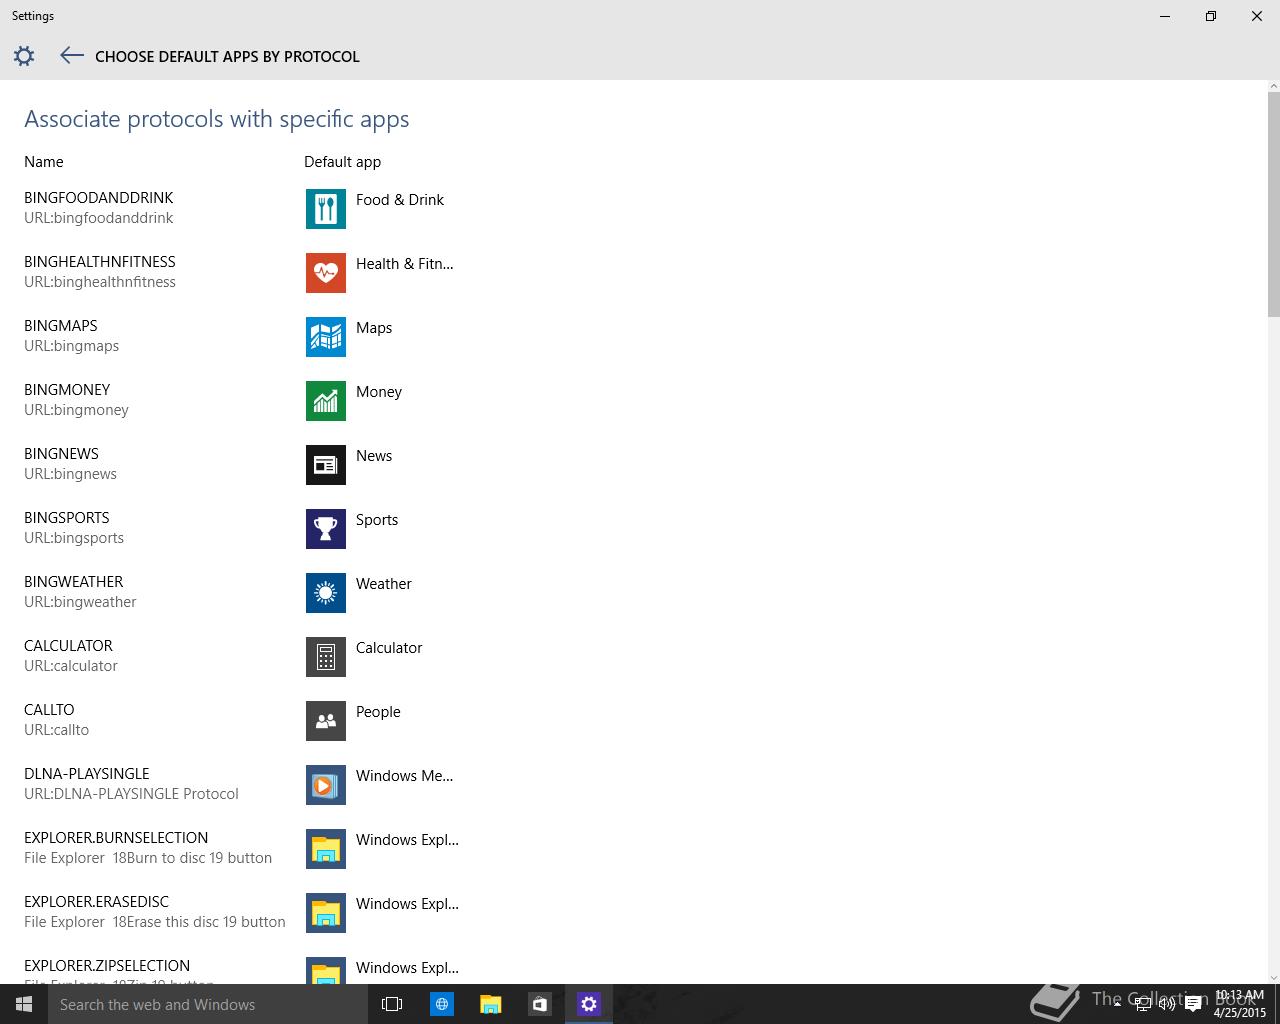Change default app labeled Sports
This screenshot has height=1024, width=1280.
pos(377,520)
